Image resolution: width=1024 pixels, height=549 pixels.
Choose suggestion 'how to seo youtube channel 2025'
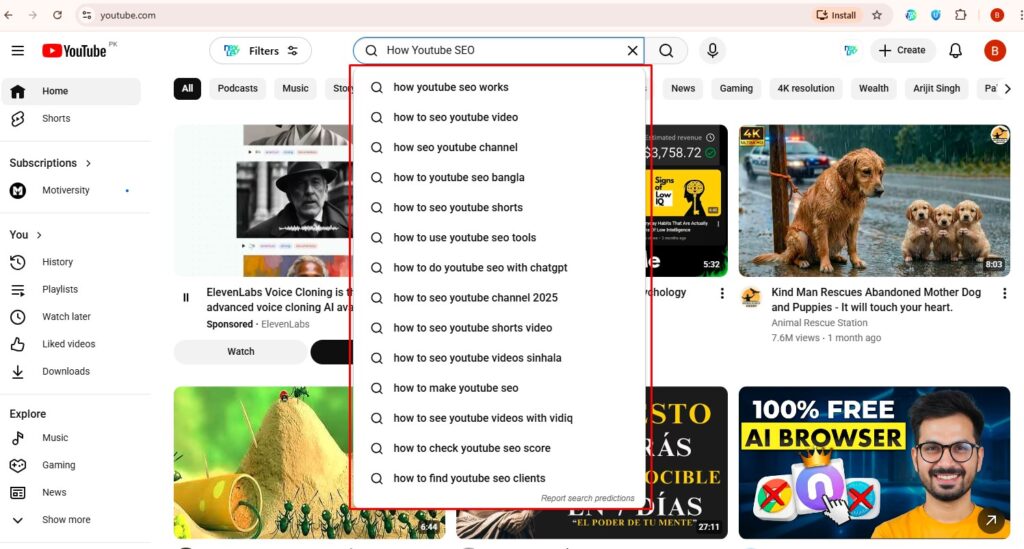pyautogui.click(x=499, y=298)
